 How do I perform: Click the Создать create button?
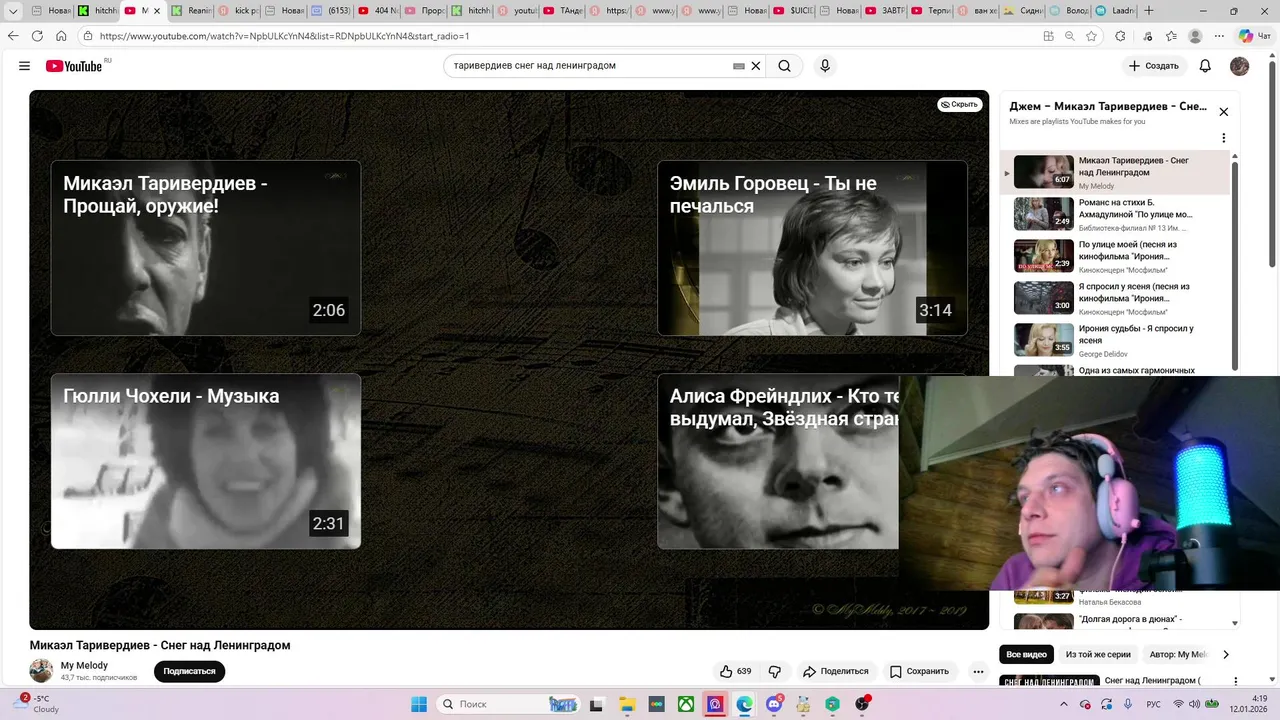click(1153, 66)
